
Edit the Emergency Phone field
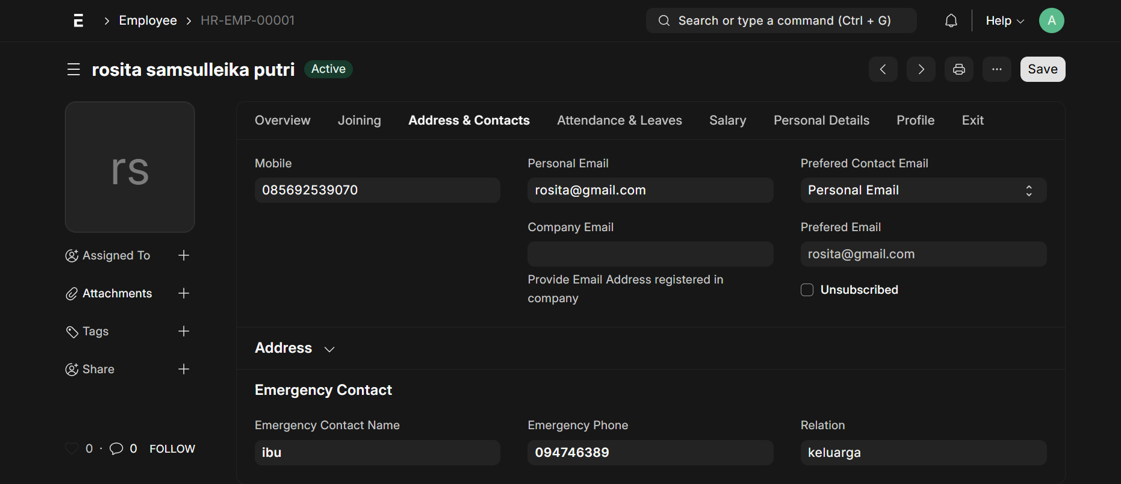pos(651,453)
